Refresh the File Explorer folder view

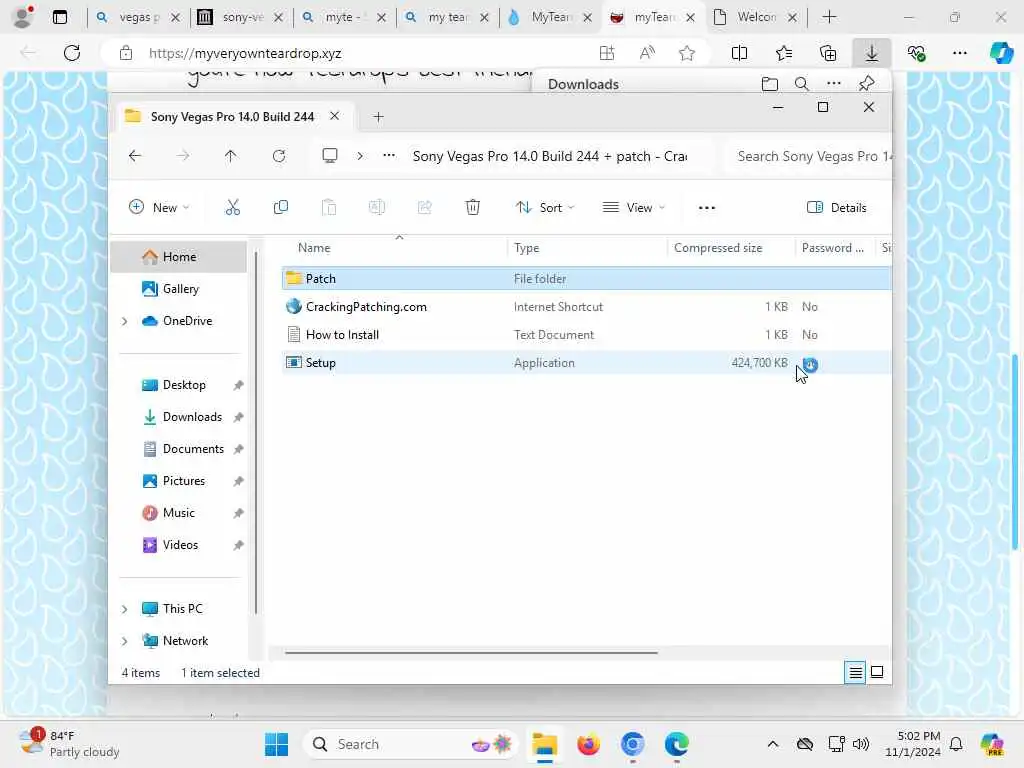279,156
